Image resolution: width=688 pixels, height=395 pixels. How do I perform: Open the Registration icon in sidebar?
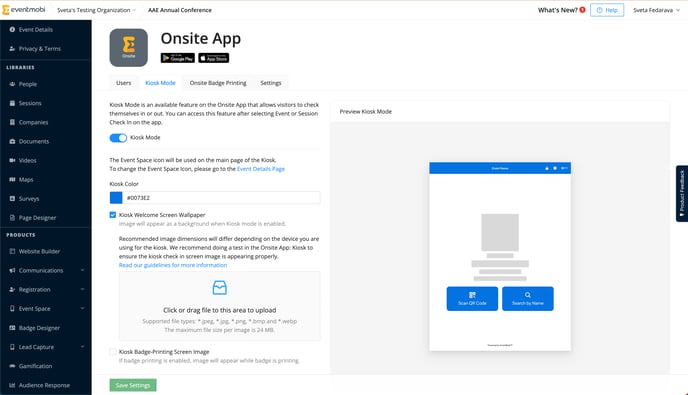12,289
